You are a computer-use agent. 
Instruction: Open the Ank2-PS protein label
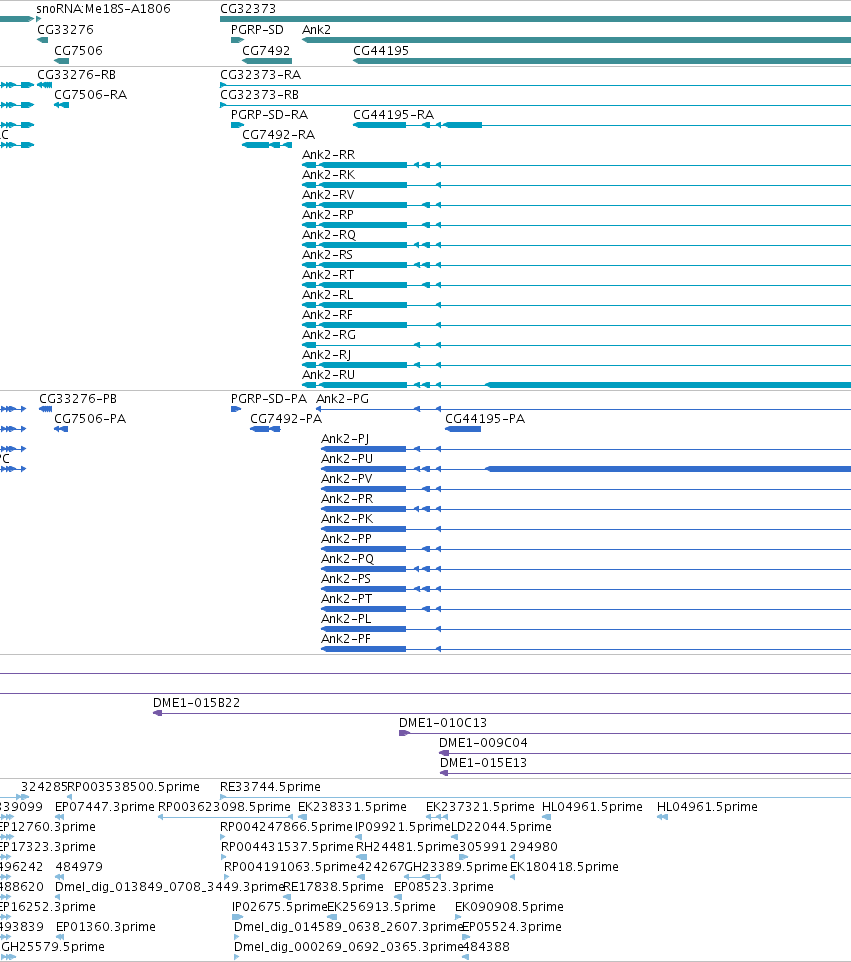click(x=346, y=579)
